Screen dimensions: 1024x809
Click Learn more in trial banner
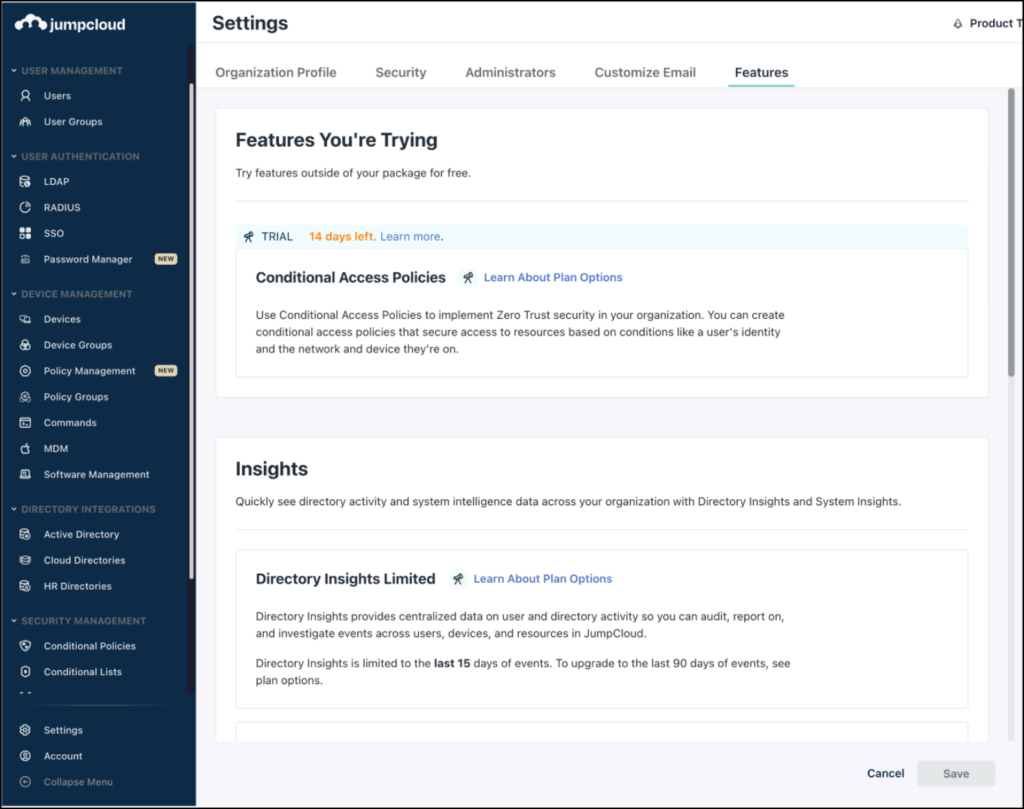point(410,237)
